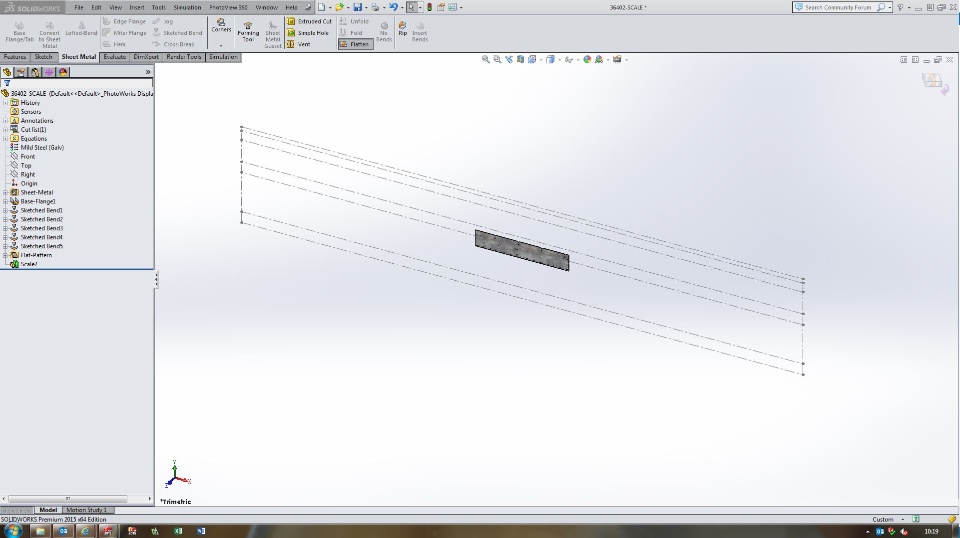Select Sketched Bend3 feature
Image resolution: width=960 pixels, height=538 pixels.
click(x=37, y=228)
